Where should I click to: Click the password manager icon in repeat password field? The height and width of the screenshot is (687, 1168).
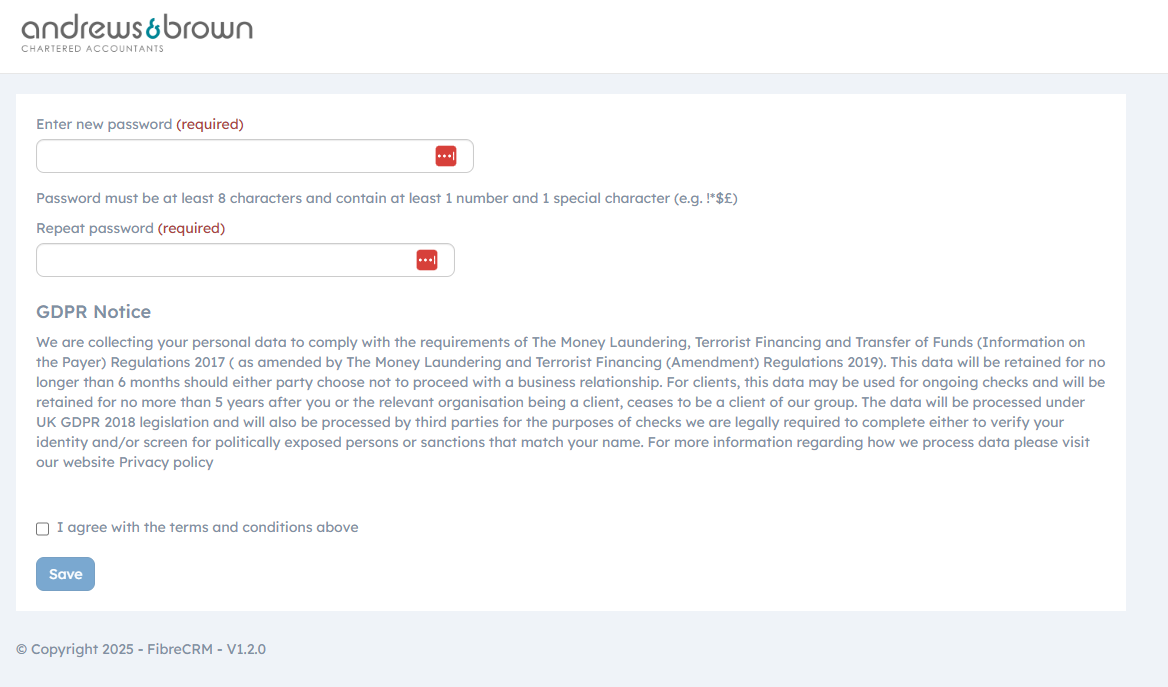coord(427,260)
